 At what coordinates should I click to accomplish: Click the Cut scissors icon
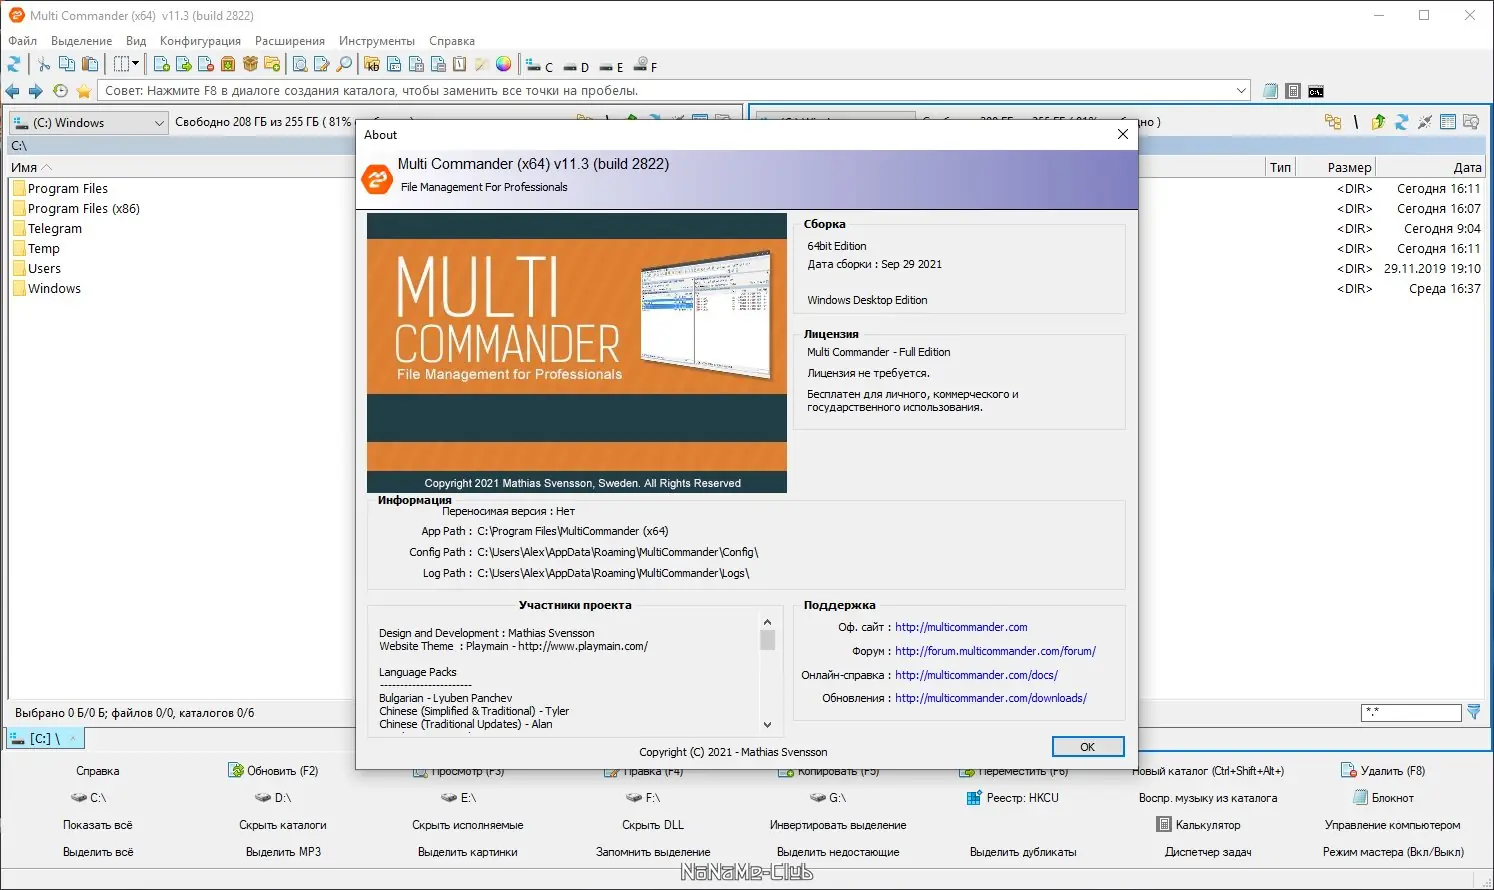click(44, 64)
